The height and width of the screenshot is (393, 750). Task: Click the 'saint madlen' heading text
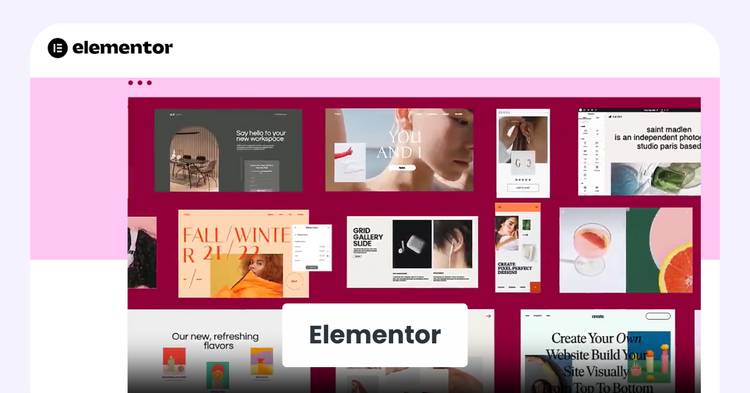coord(669,130)
